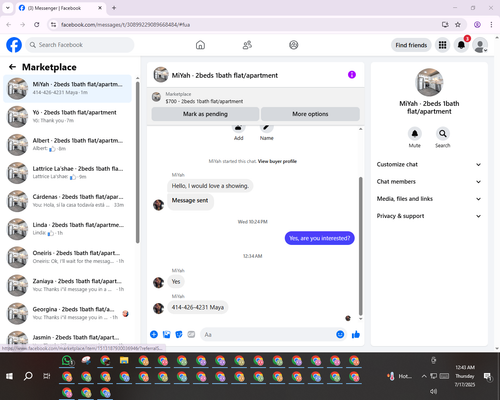This screenshot has height=400, width=500.
Task: Select the Messenger | Facebook tab
Action: [60, 8]
